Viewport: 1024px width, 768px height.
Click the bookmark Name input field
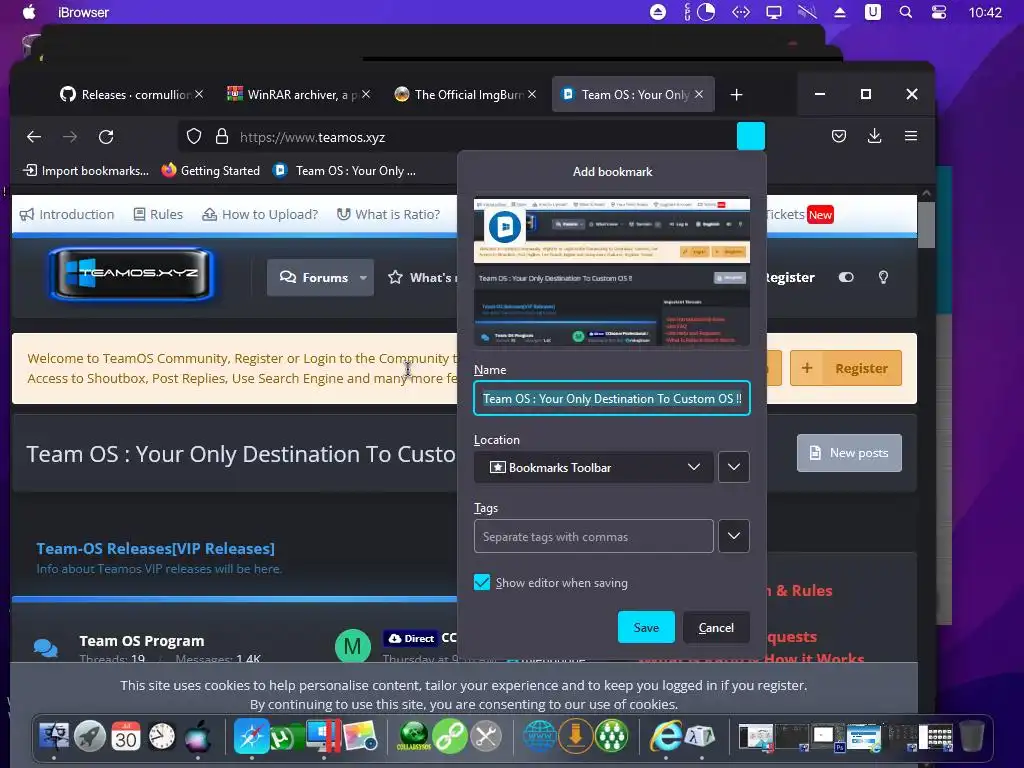pos(612,398)
